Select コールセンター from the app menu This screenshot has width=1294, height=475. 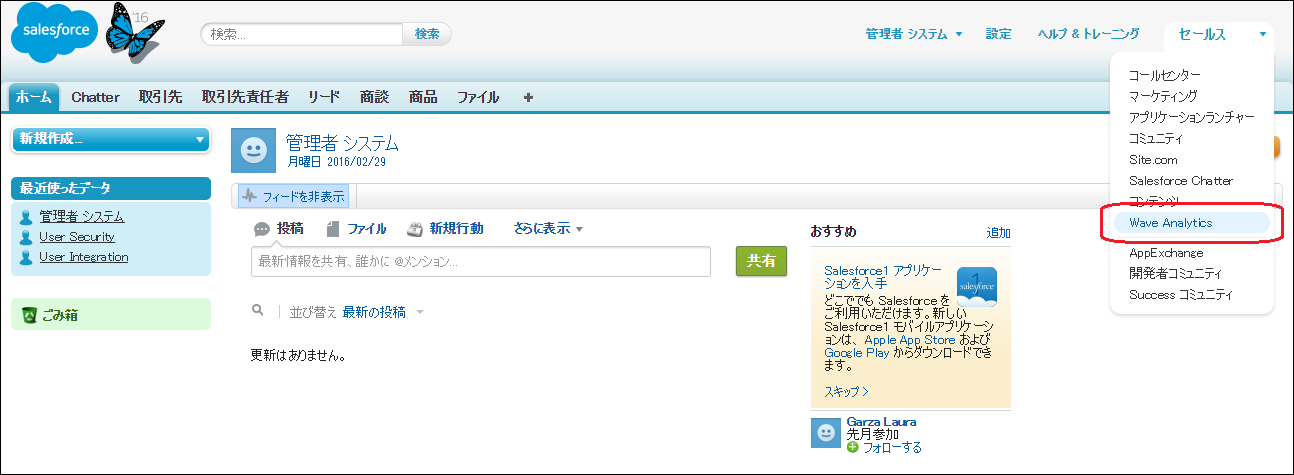point(1164,75)
